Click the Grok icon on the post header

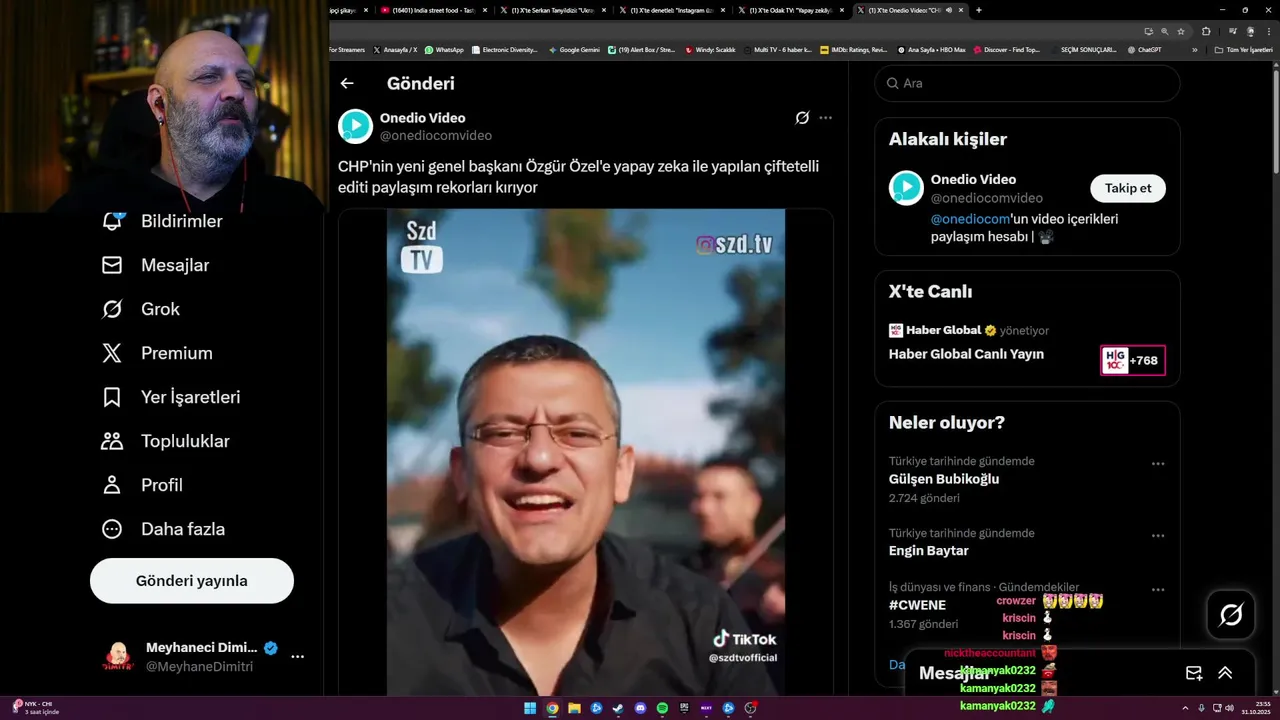pyautogui.click(x=802, y=118)
